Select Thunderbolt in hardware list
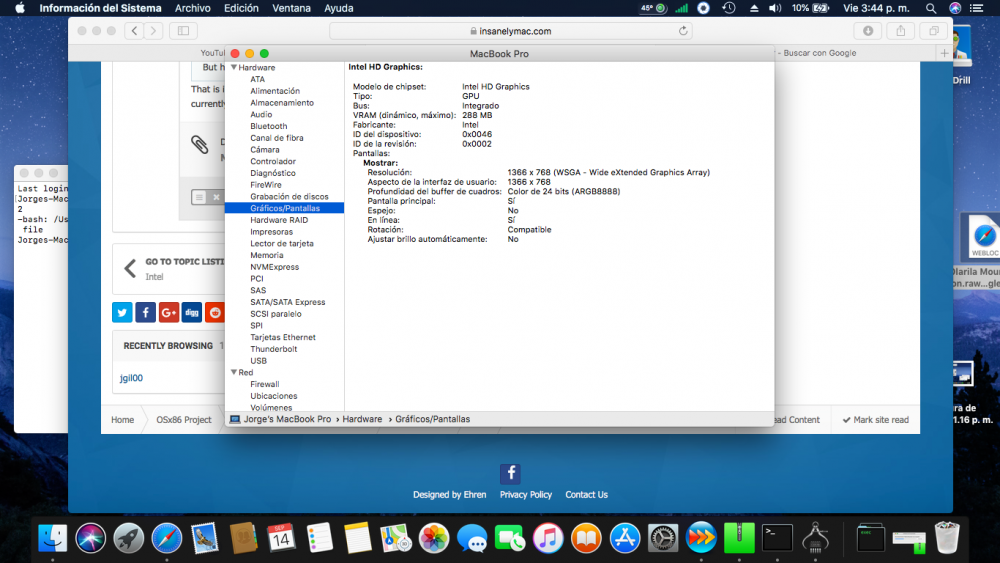Screen dimensions: 1000x563 [274, 349]
